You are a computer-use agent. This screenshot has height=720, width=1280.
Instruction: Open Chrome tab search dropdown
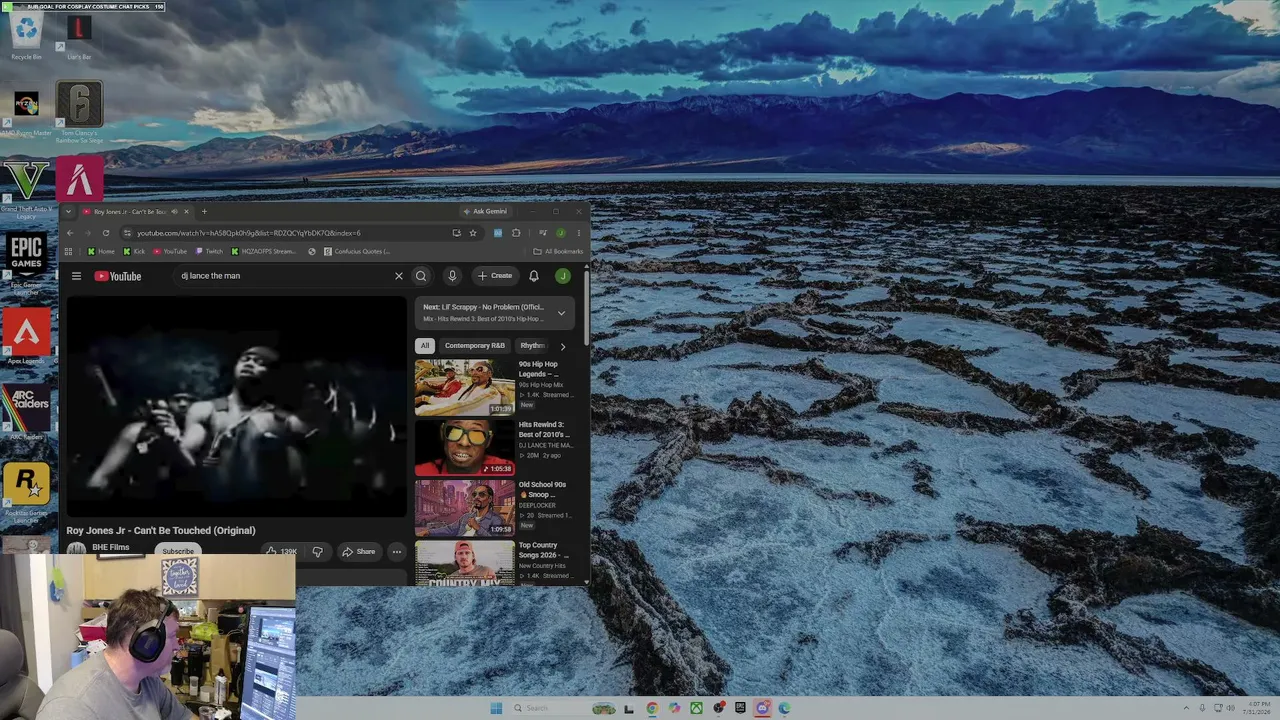coord(68,212)
